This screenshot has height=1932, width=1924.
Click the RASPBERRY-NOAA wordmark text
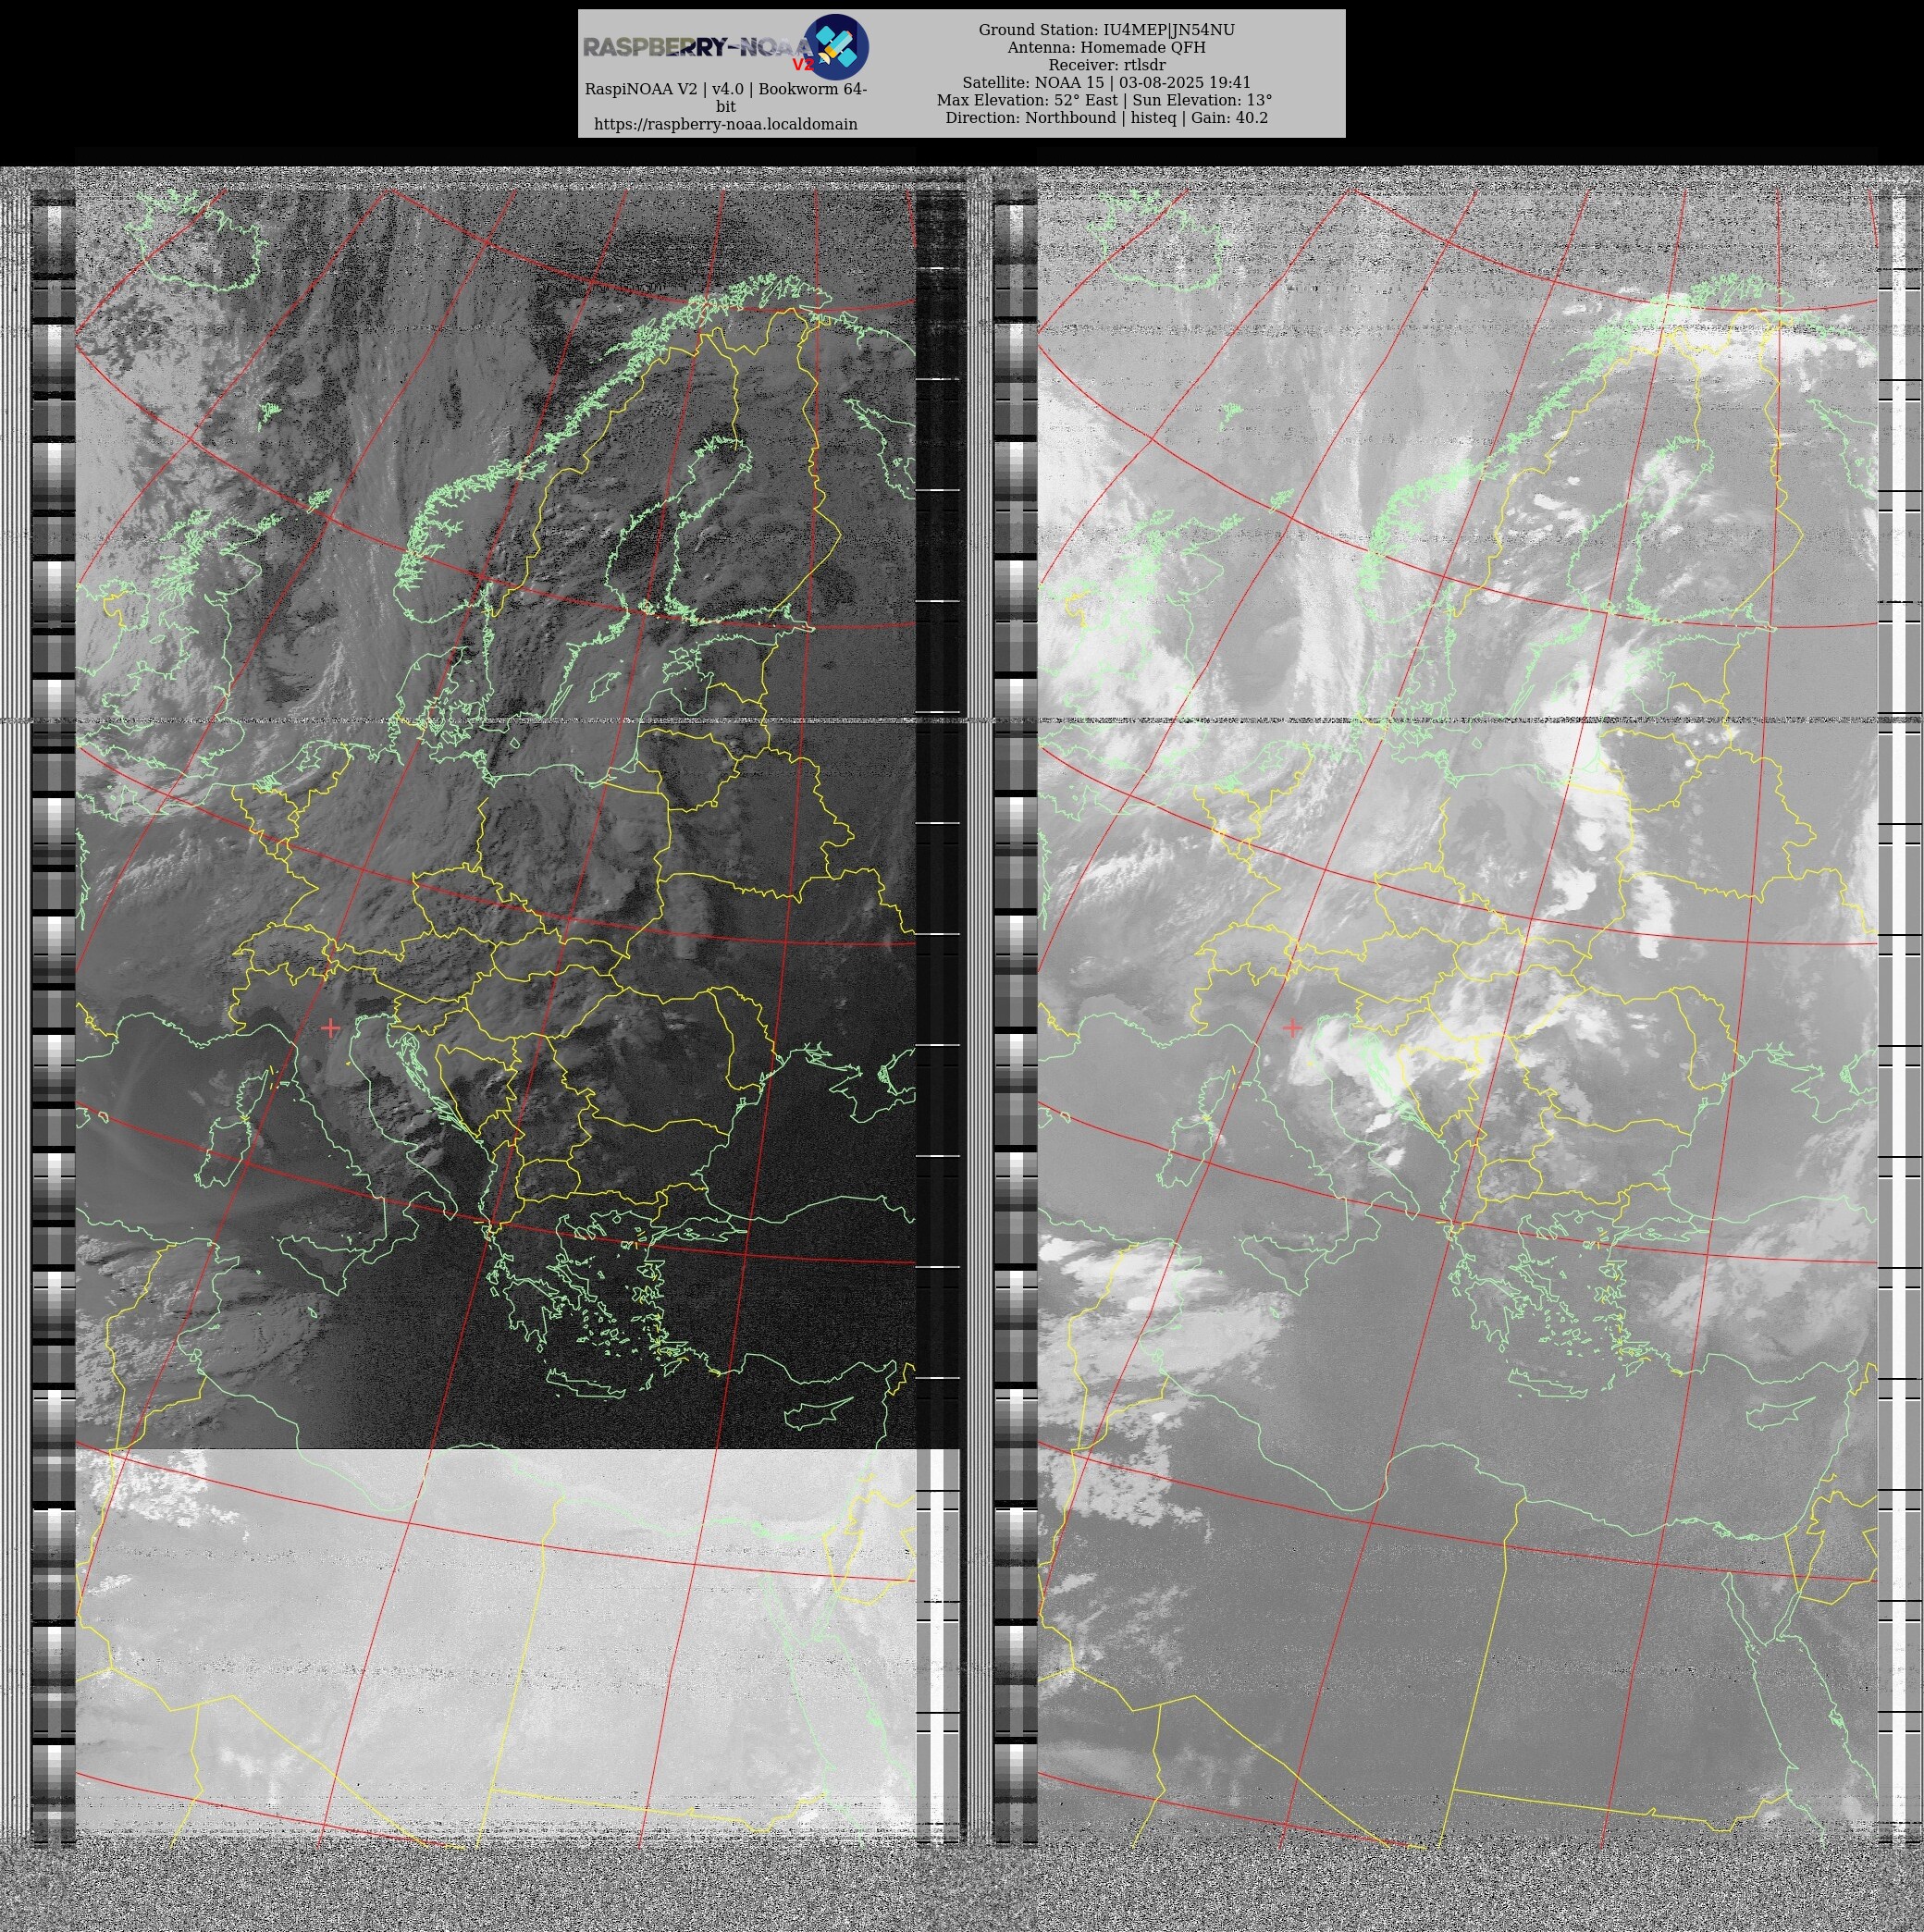(698, 47)
